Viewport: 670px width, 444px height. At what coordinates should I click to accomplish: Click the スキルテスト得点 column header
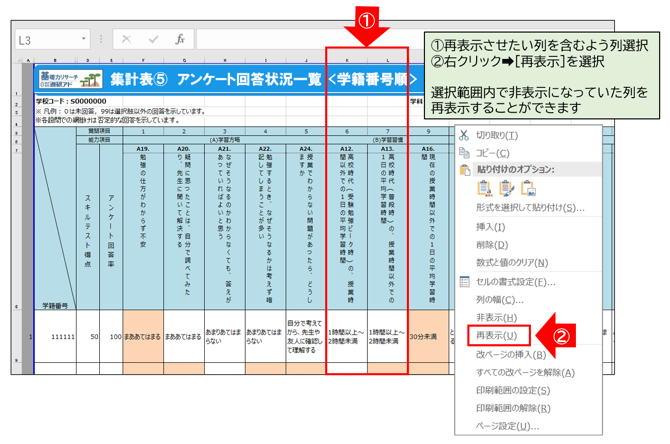[88, 227]
